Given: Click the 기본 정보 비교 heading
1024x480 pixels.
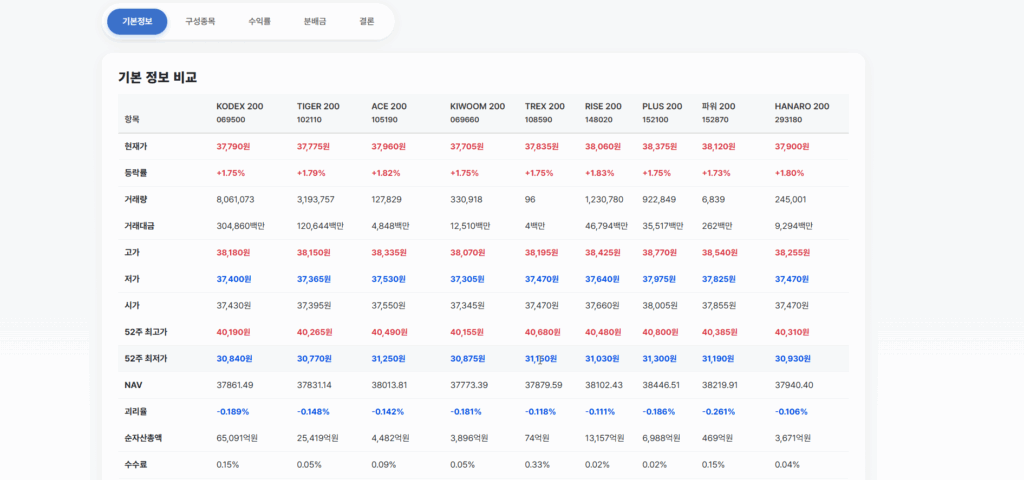Looking at the screenshot, I should point(157,77).
